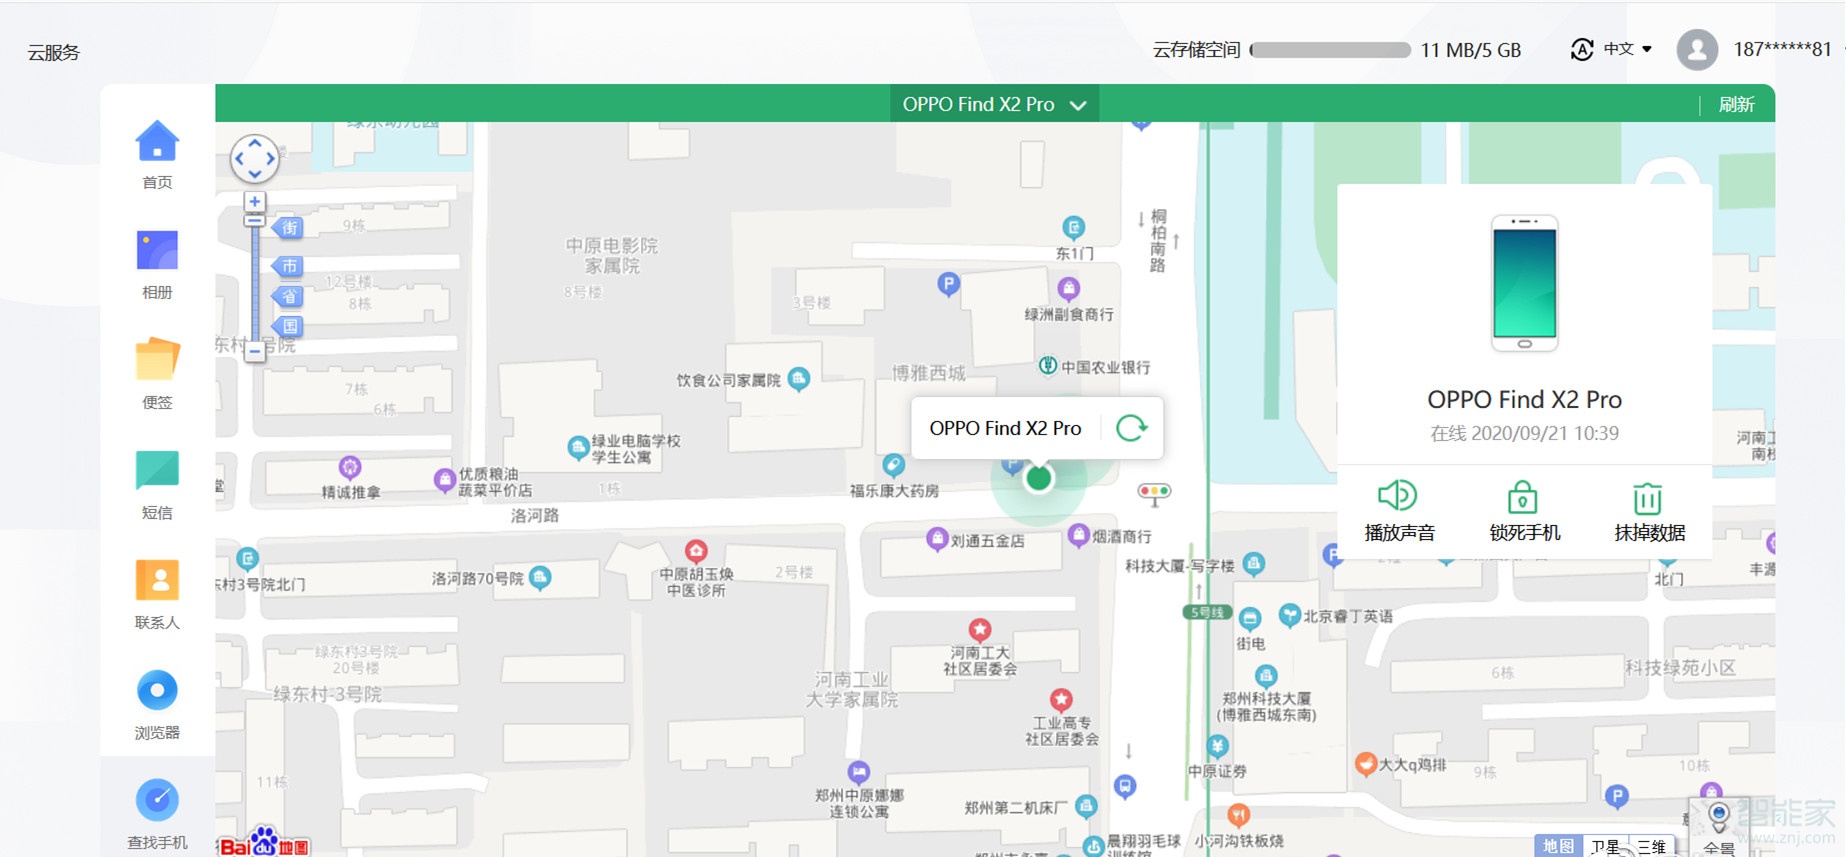Switch to 三维 3D view

click(1651, 846)
